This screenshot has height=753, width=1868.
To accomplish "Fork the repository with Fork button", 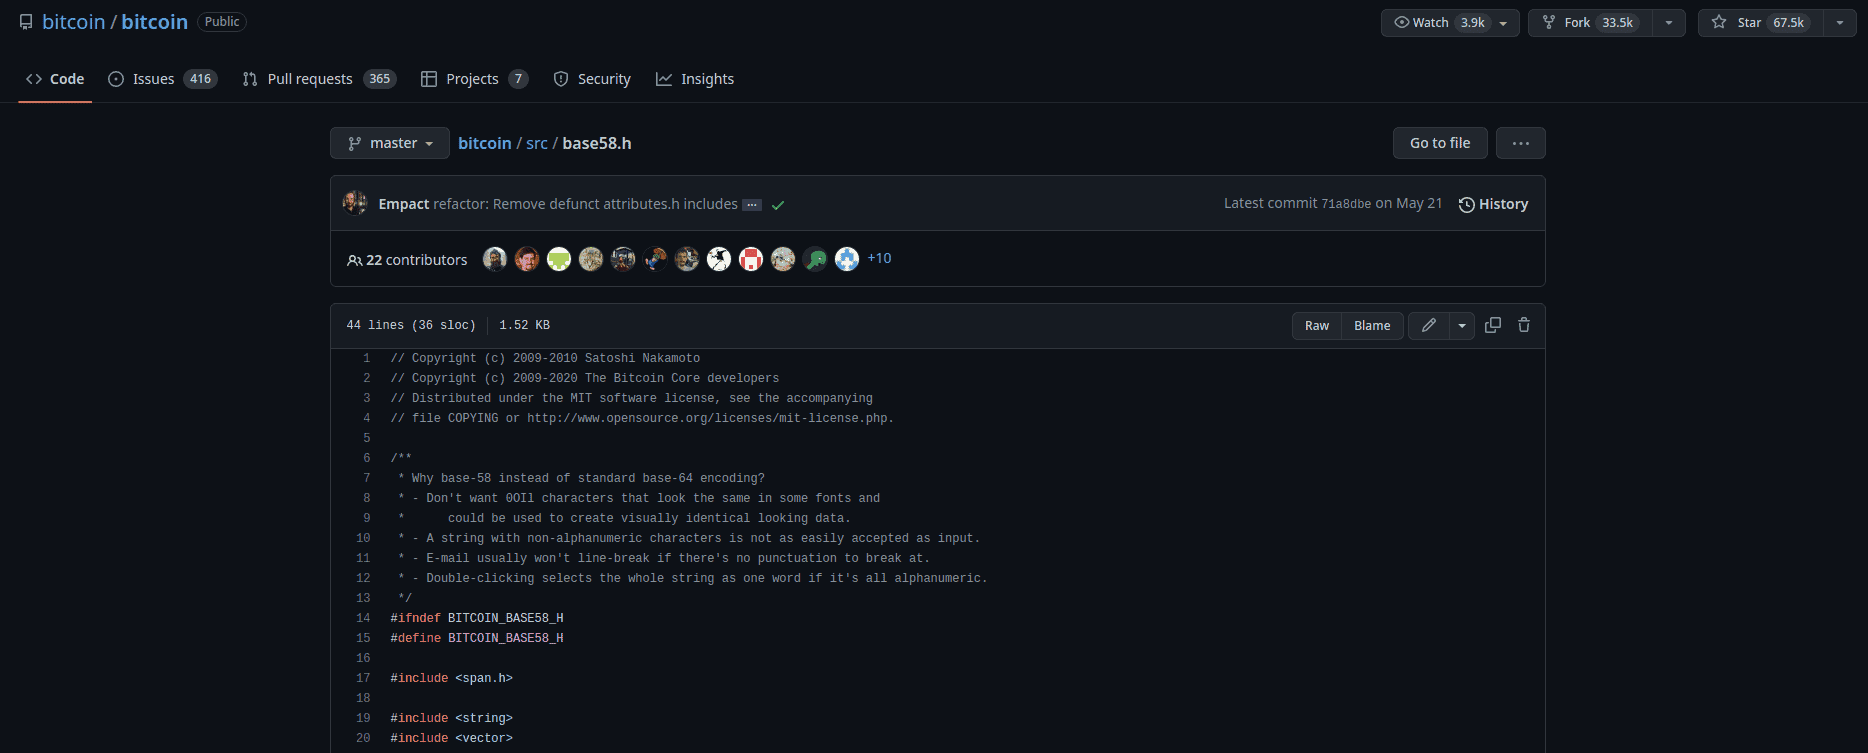I will [x=1590, y=22].
